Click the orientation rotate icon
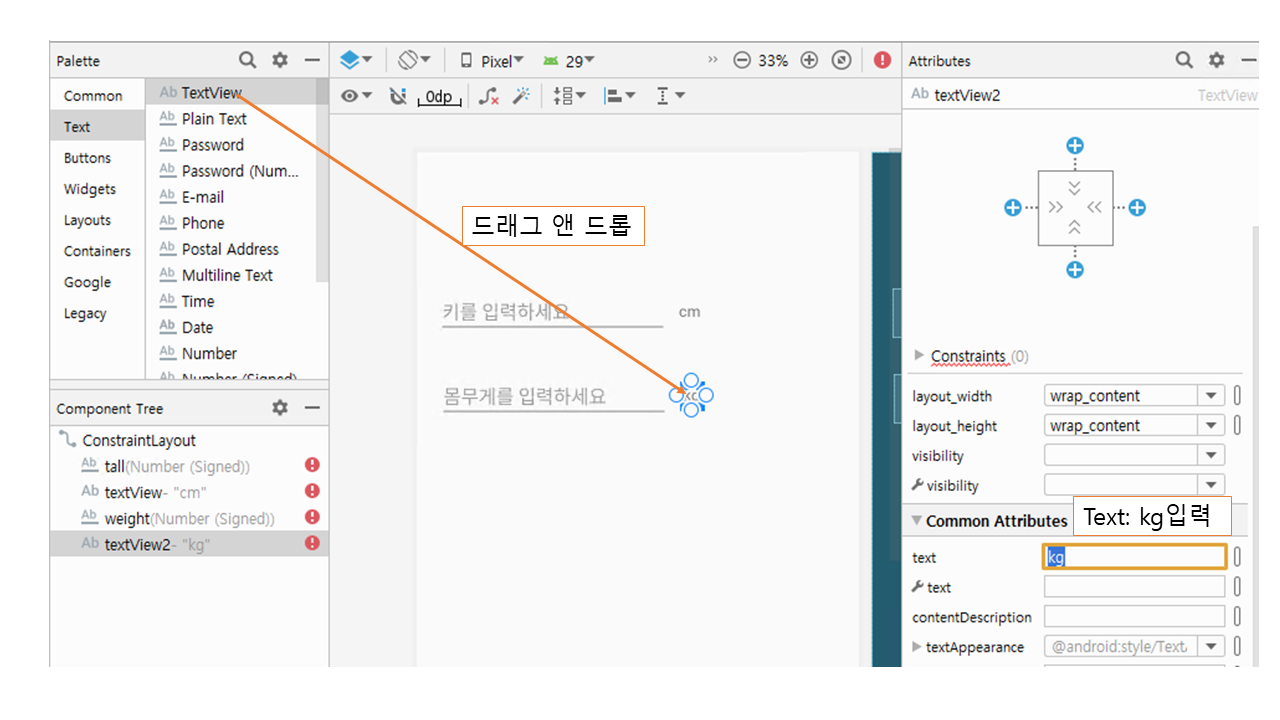1280x720 pixels. 413,60
